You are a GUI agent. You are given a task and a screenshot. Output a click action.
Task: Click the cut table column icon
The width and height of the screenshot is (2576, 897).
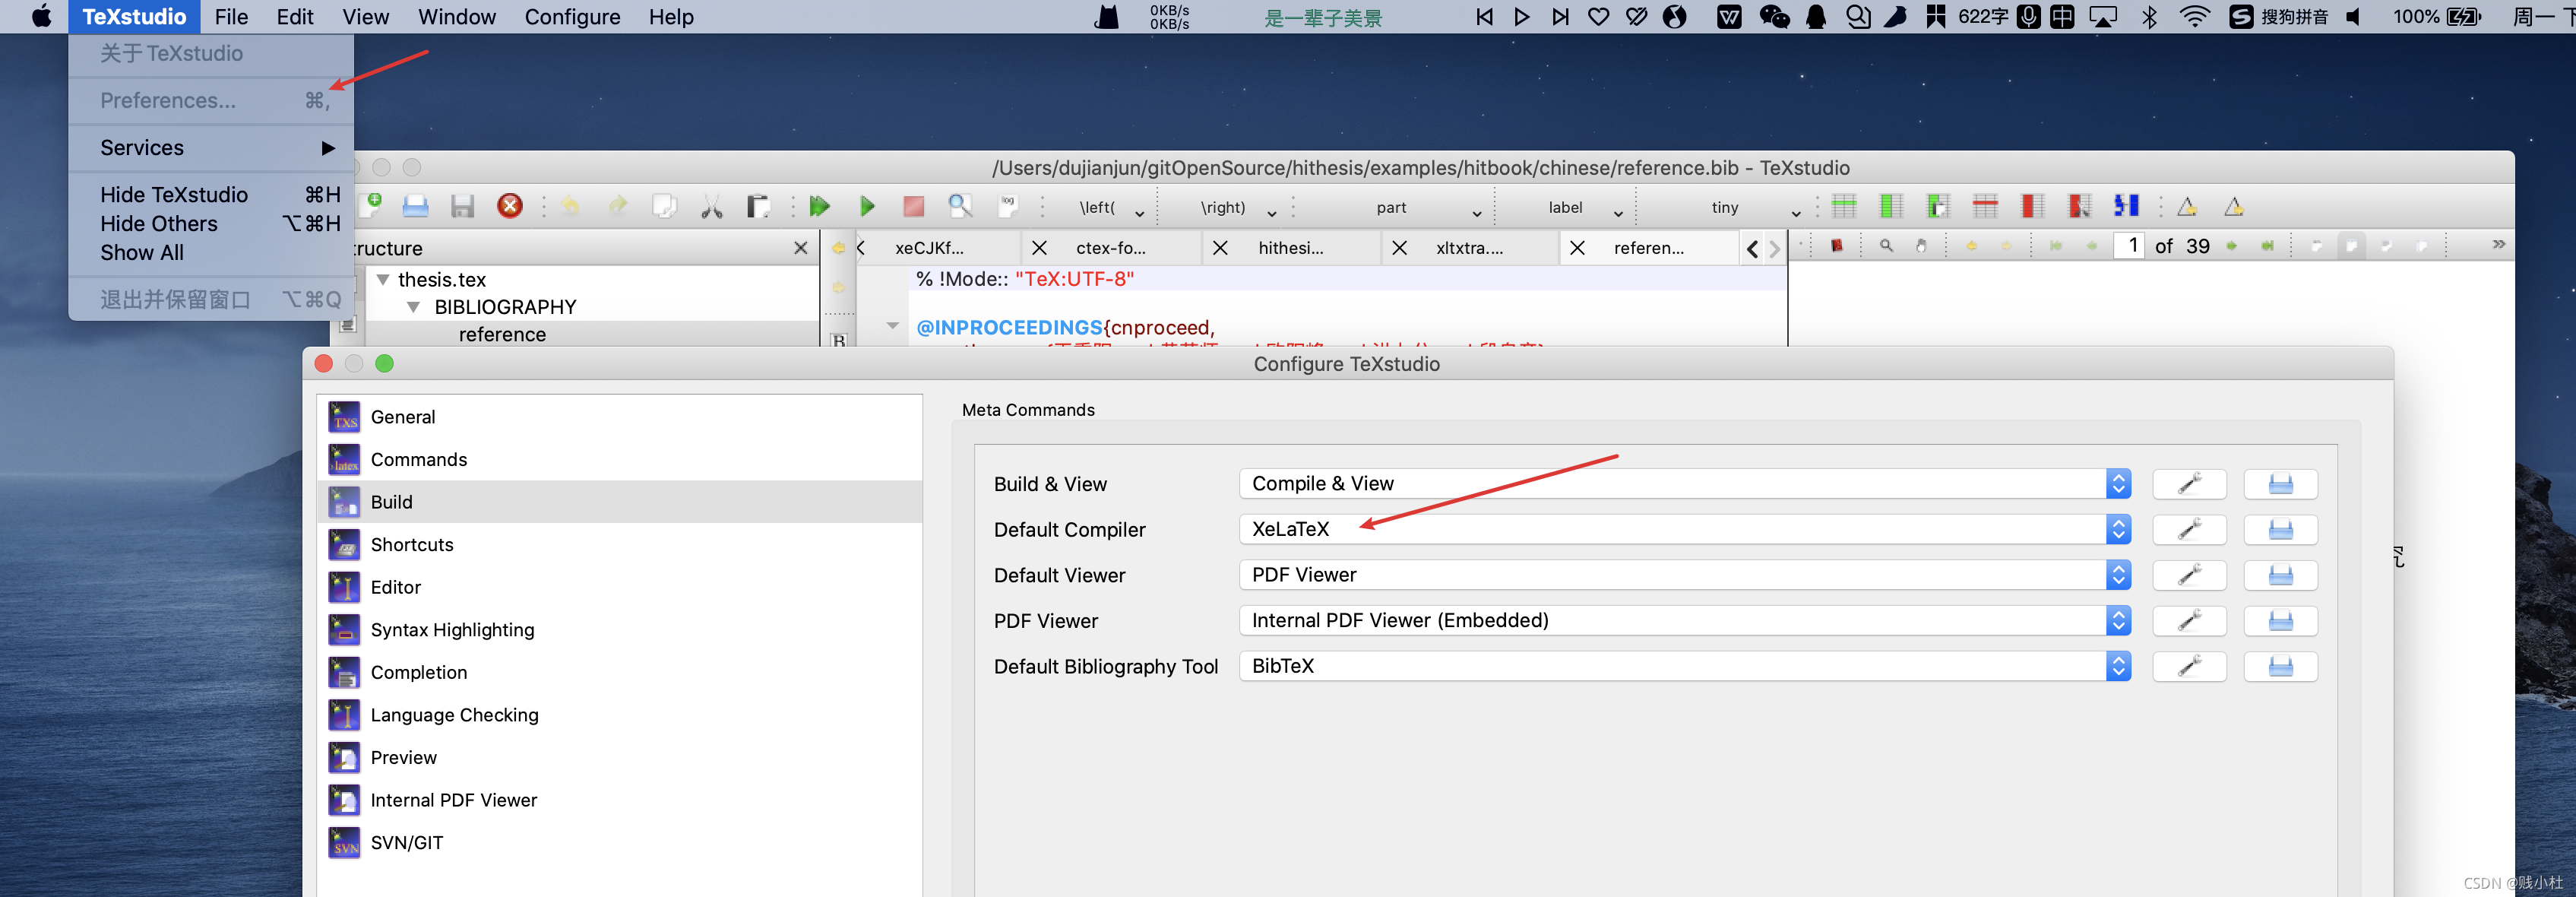pyautogui.click(x=2079, y=207)
